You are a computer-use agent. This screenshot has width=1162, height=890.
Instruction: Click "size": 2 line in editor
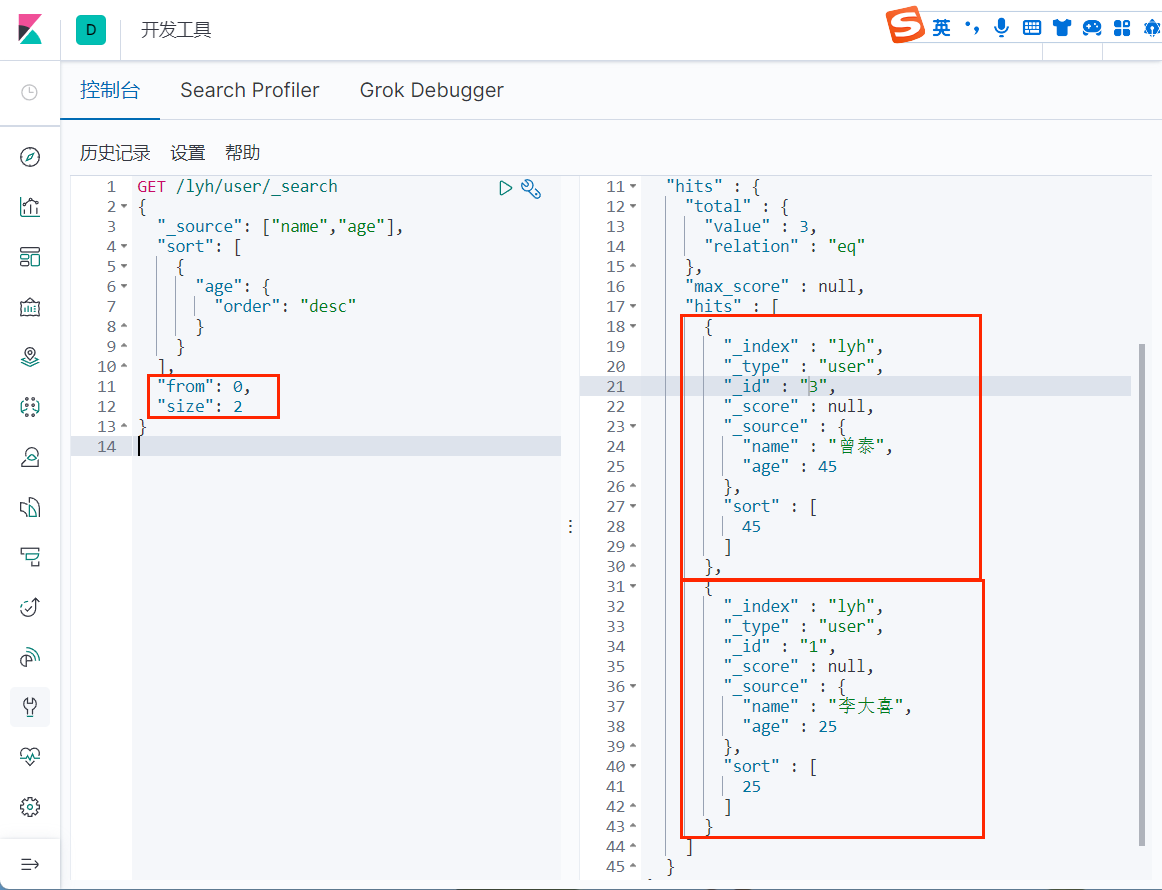[x=200, y=407]
